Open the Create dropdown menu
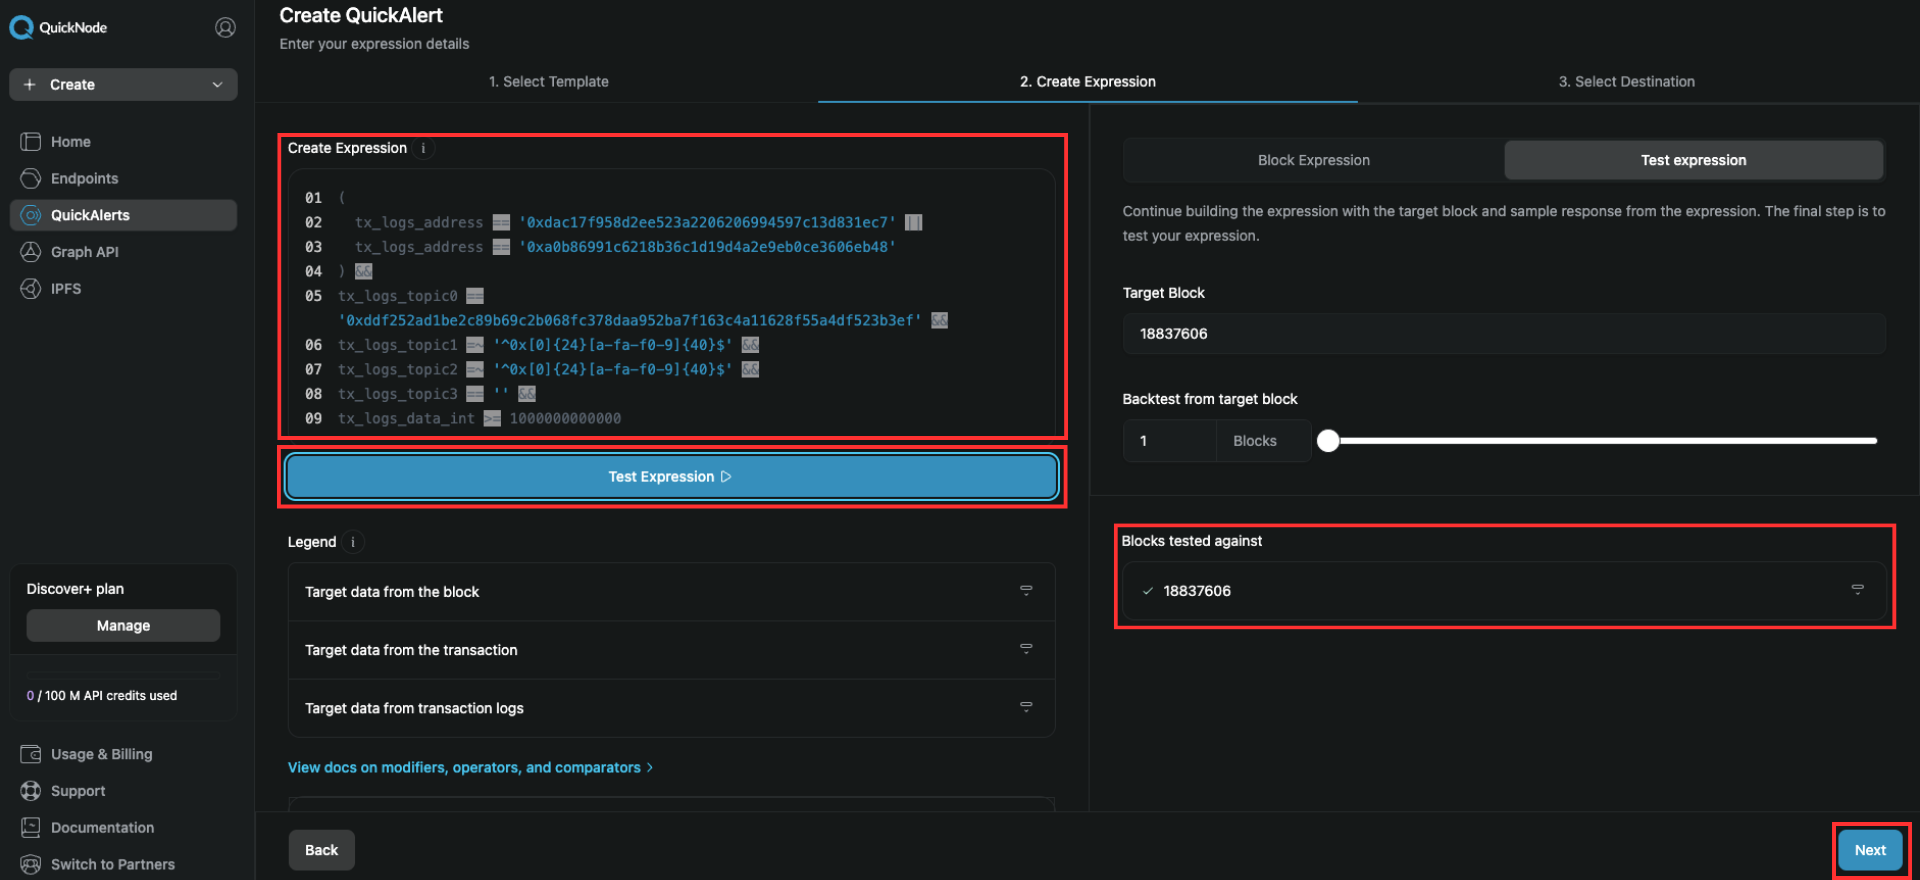 [123, 85]
